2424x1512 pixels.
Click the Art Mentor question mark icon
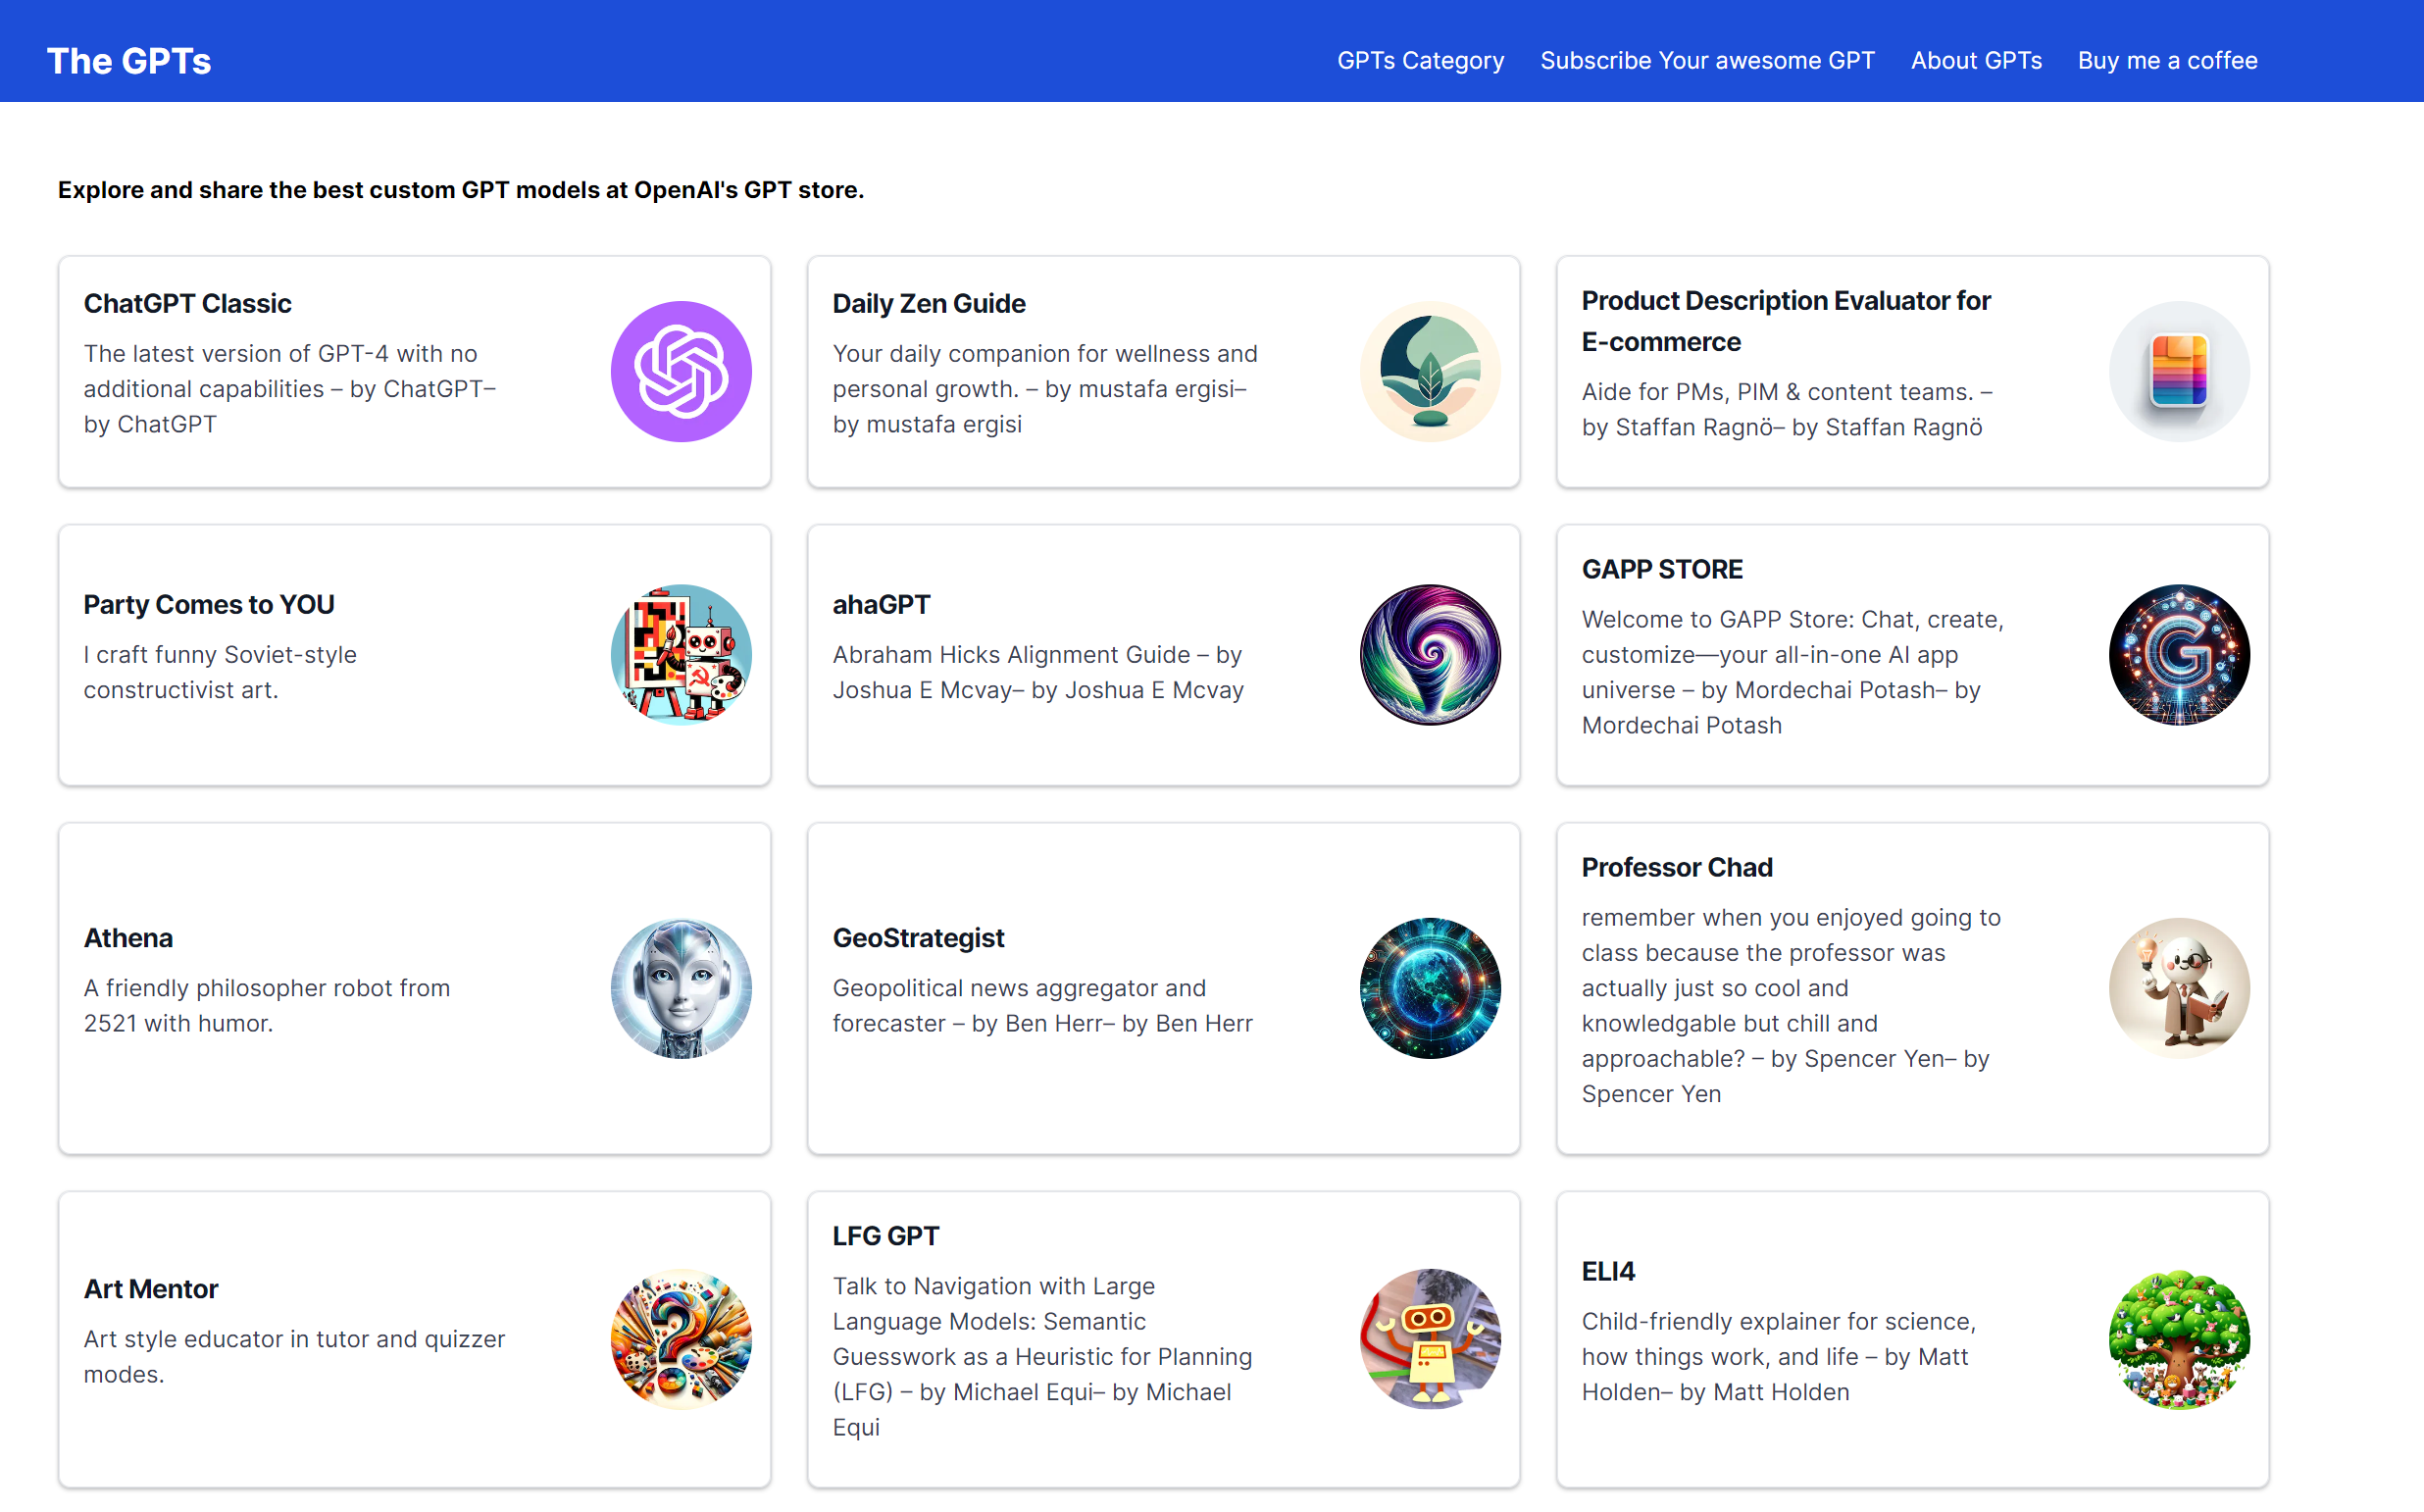(681, 1339)
